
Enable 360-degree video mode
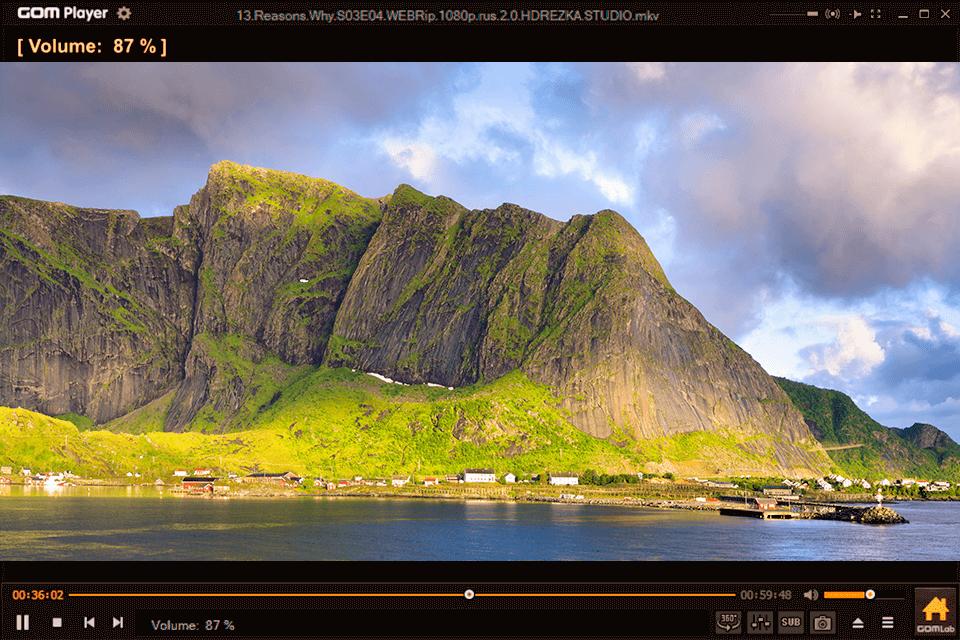[x=728, y=623]
